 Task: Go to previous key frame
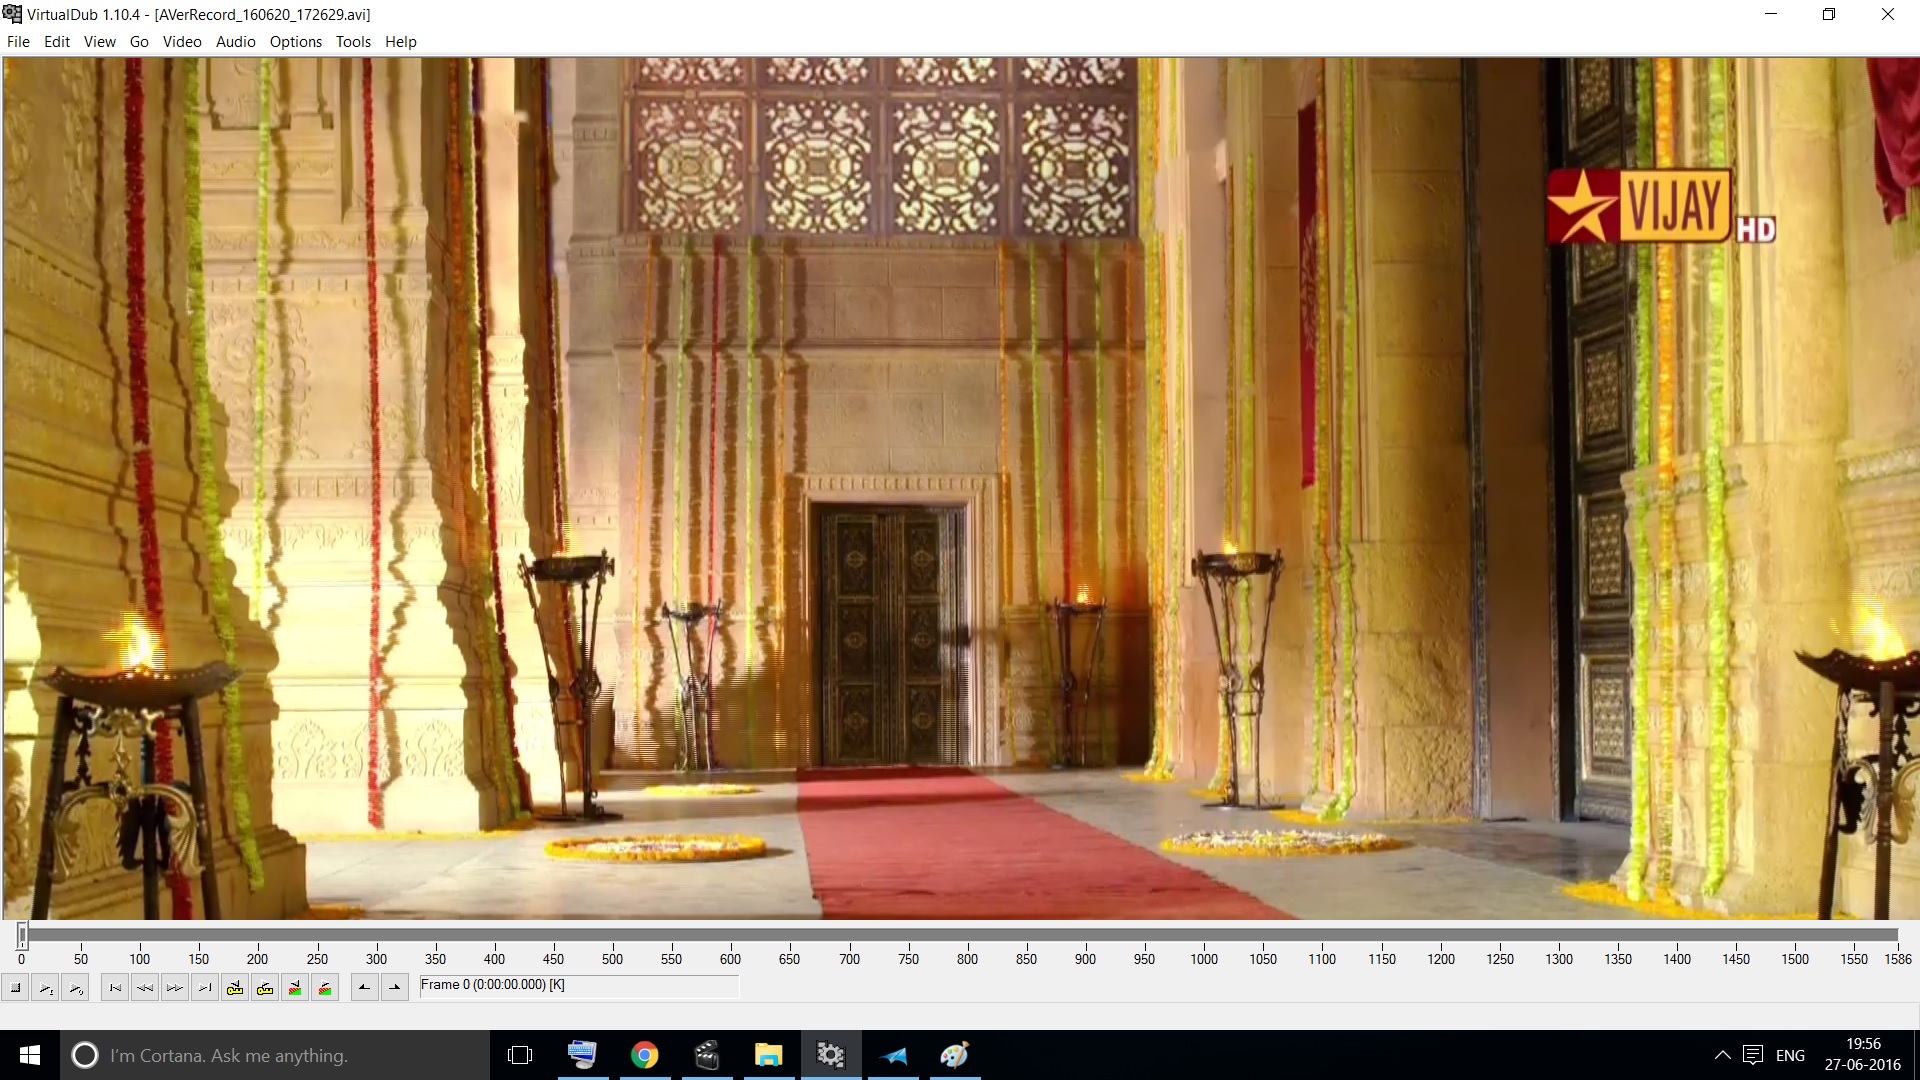pos(235,988)
